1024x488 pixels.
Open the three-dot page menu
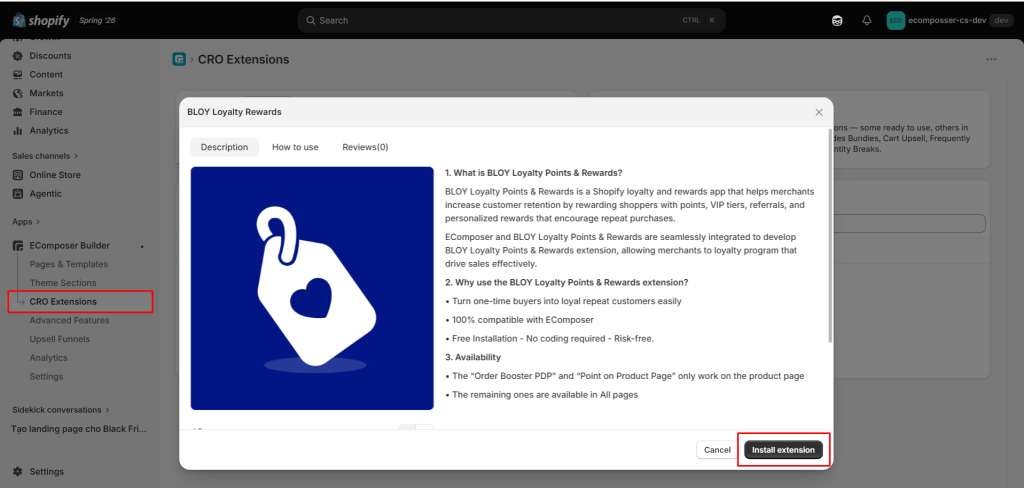tap(991, 59)
